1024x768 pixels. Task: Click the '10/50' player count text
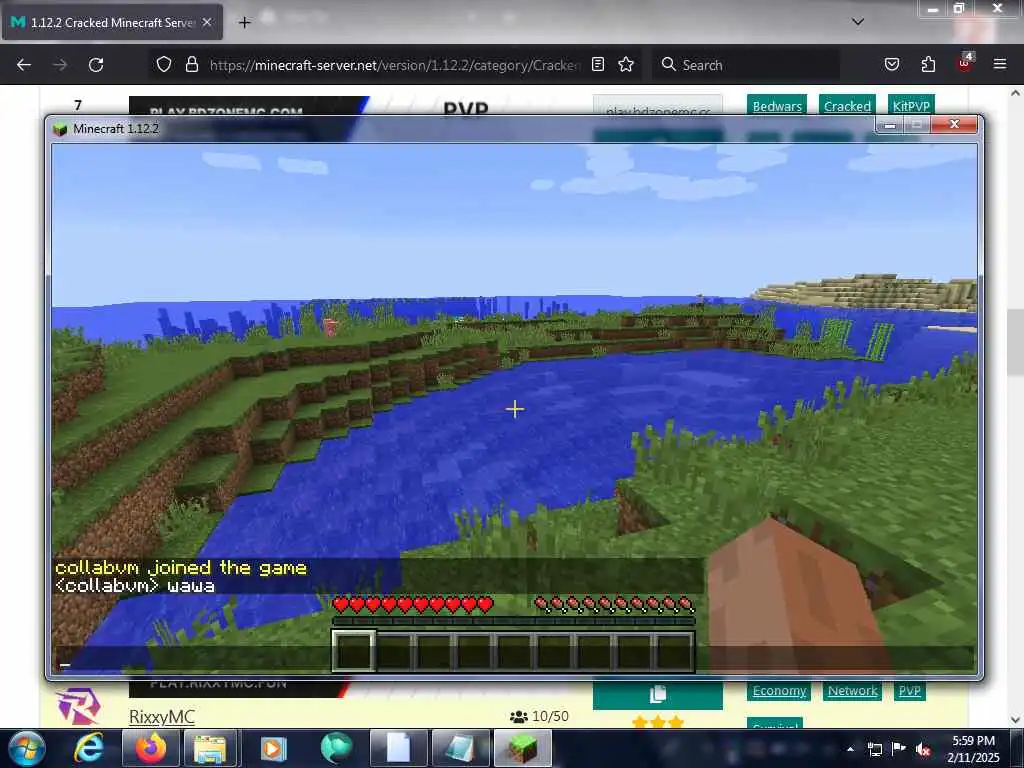click(x=550, y=716)
